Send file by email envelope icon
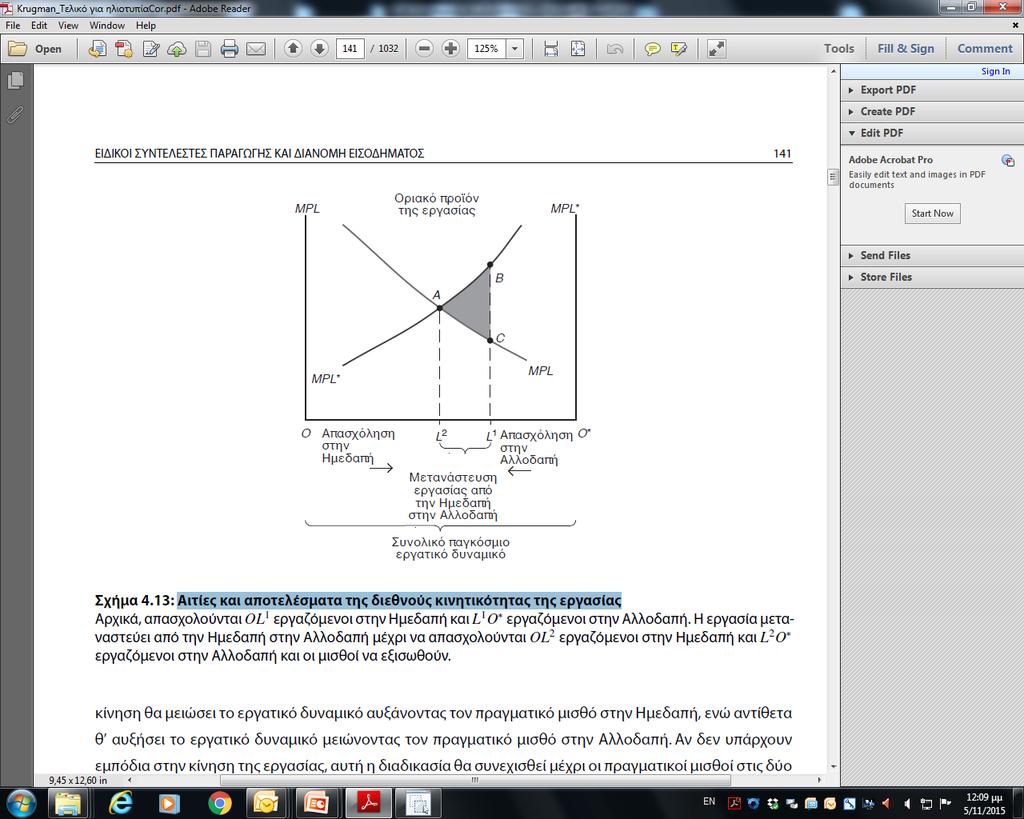 (x=256, y=49)
